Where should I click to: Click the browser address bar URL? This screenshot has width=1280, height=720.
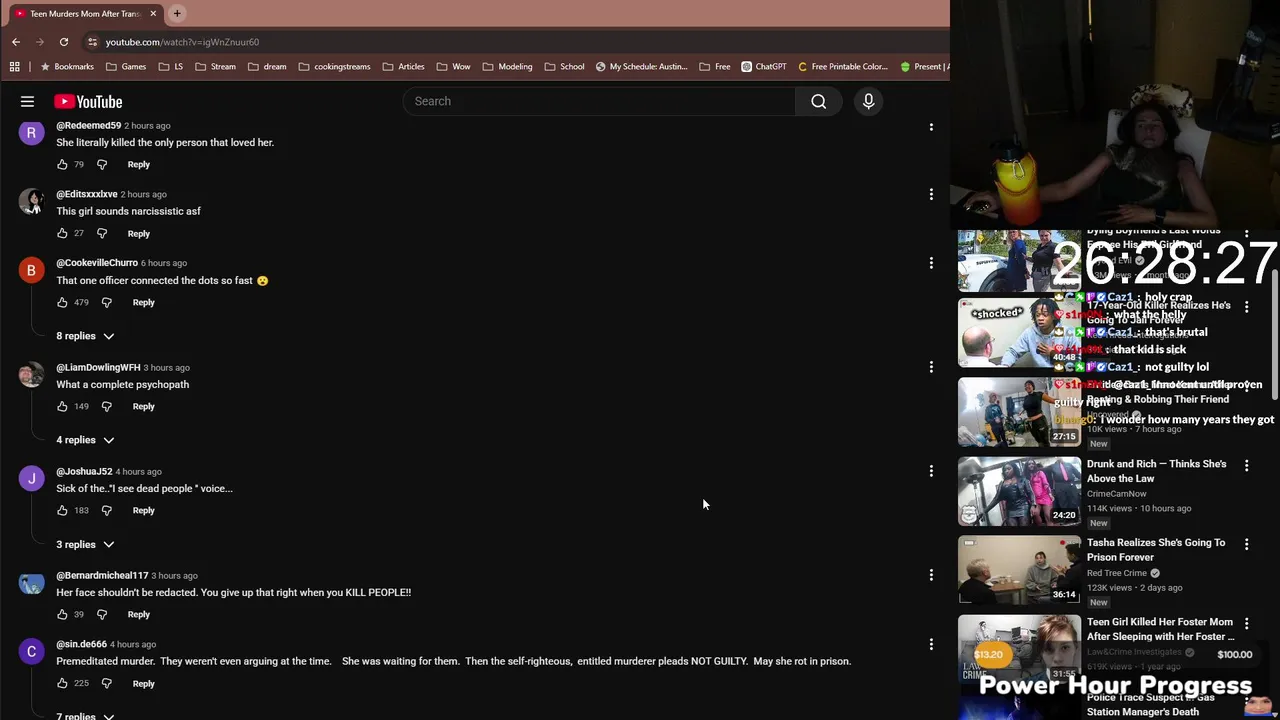tap(182, 42)
